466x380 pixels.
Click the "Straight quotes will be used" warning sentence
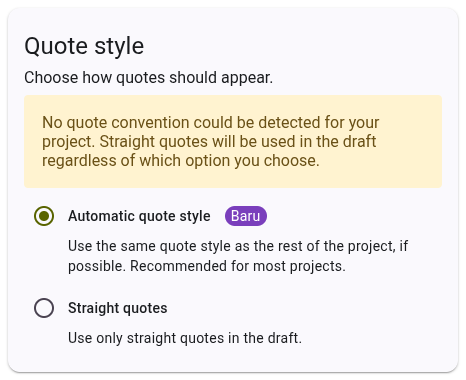(238, 141)
